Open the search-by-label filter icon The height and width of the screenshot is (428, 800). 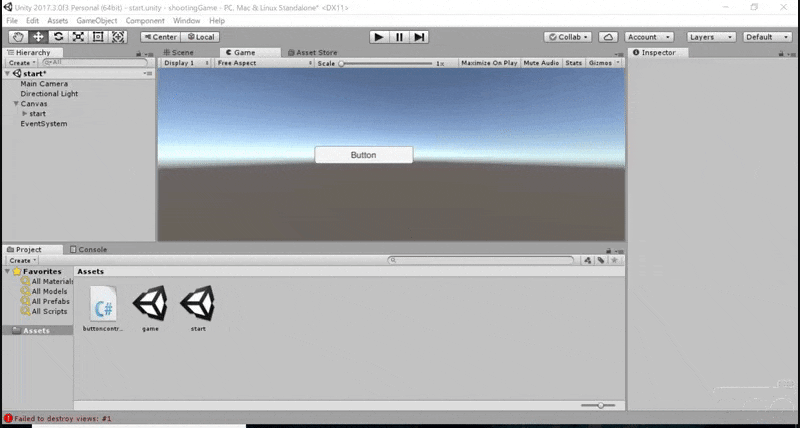(x=601, y=260)
